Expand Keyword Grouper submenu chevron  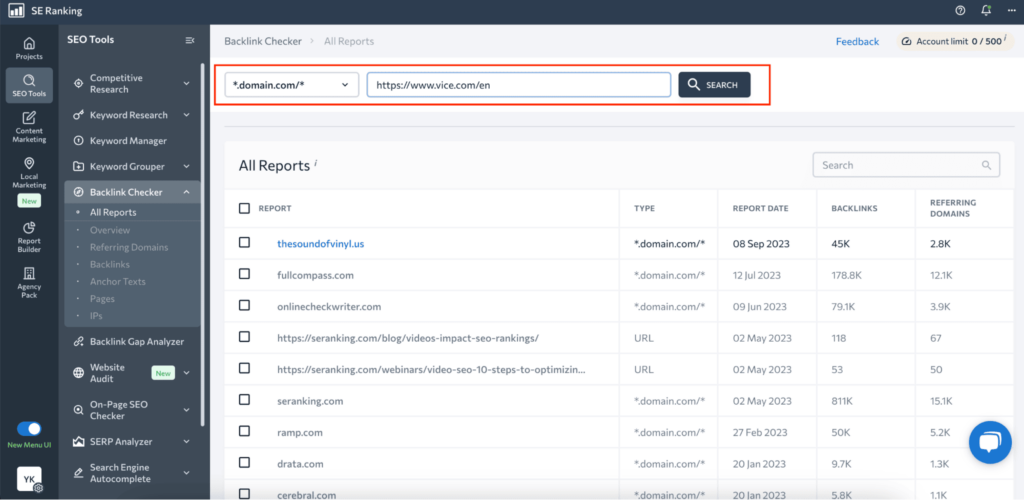coord(186,166)
